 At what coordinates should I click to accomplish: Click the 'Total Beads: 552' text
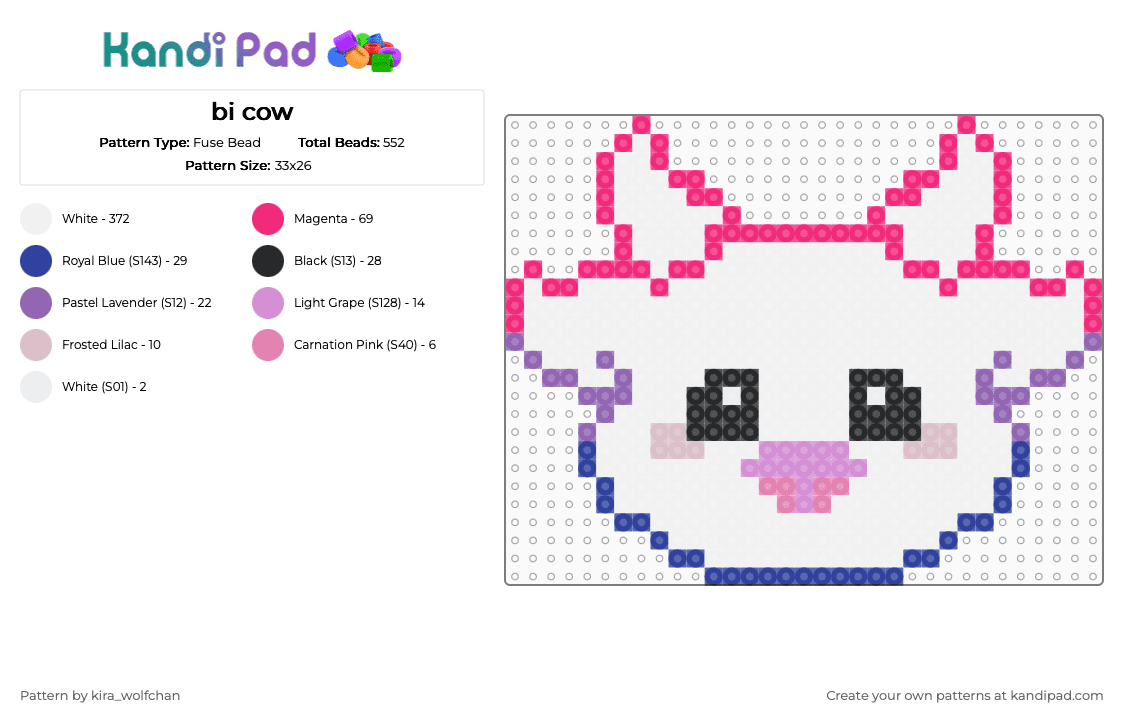[x=351, y=143]
